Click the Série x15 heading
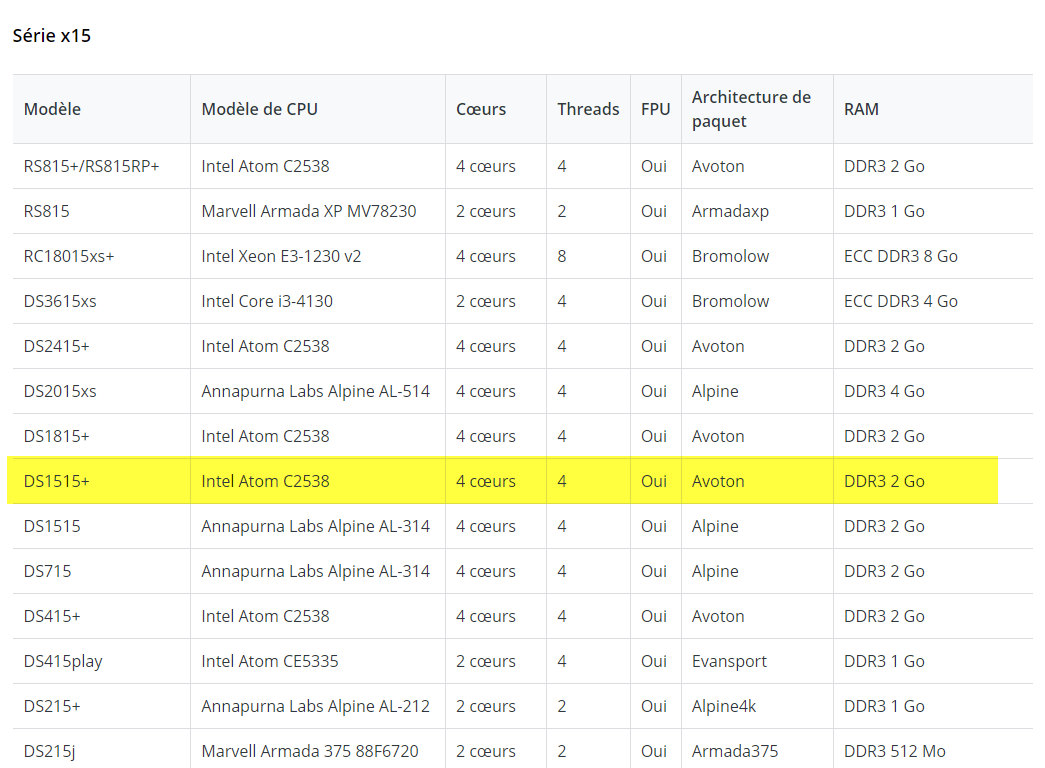This screenshot has height=768, width=1045. [x=51, y=35]
